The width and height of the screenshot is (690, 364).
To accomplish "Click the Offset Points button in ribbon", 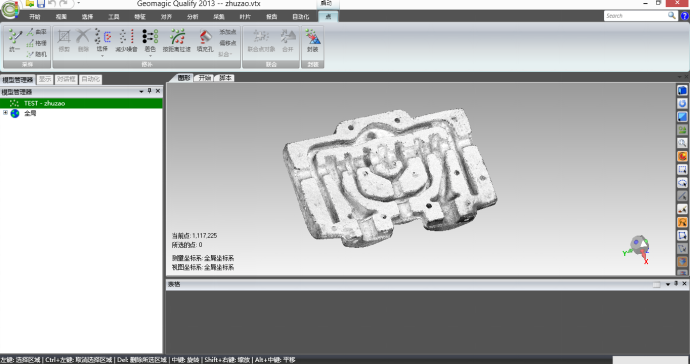I will [228, 43].
